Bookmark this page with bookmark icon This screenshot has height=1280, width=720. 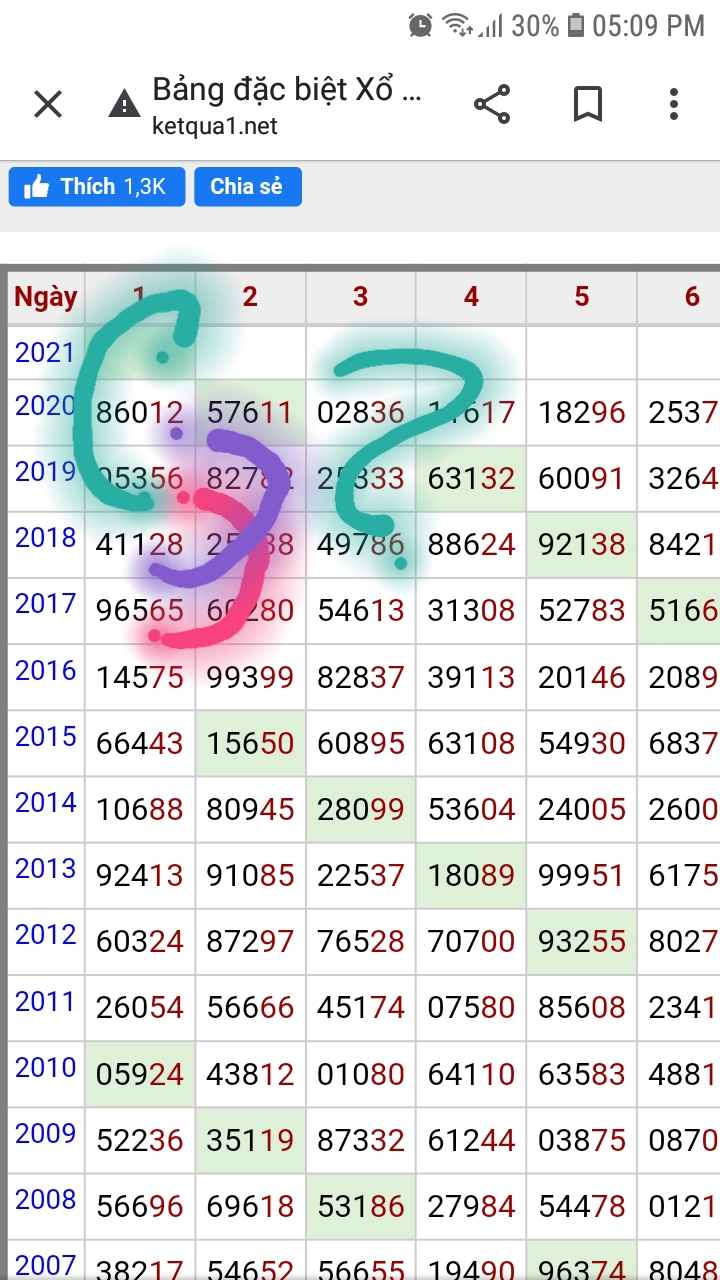pos(587,104)
